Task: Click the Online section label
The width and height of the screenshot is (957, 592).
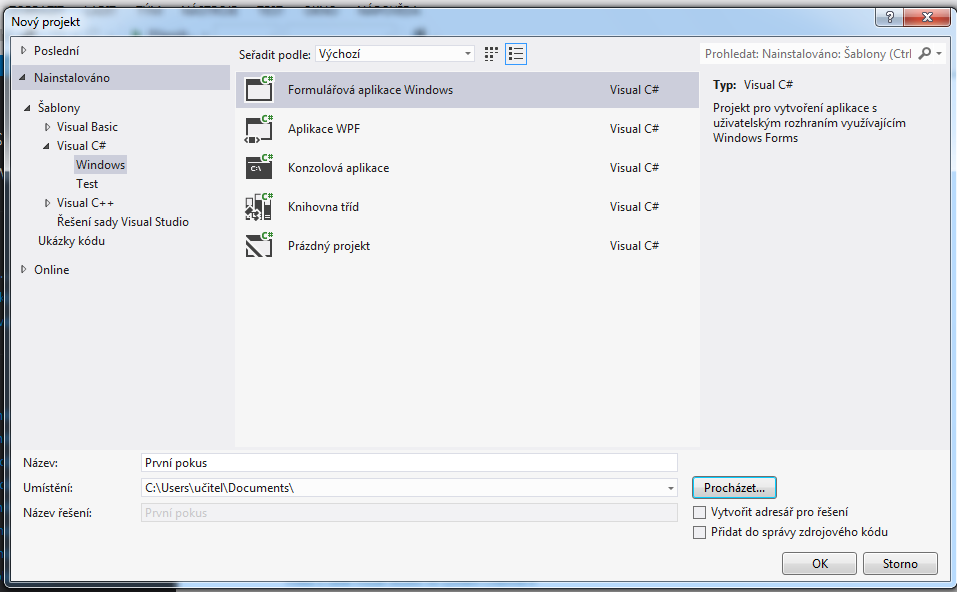Action: point(51,270)
